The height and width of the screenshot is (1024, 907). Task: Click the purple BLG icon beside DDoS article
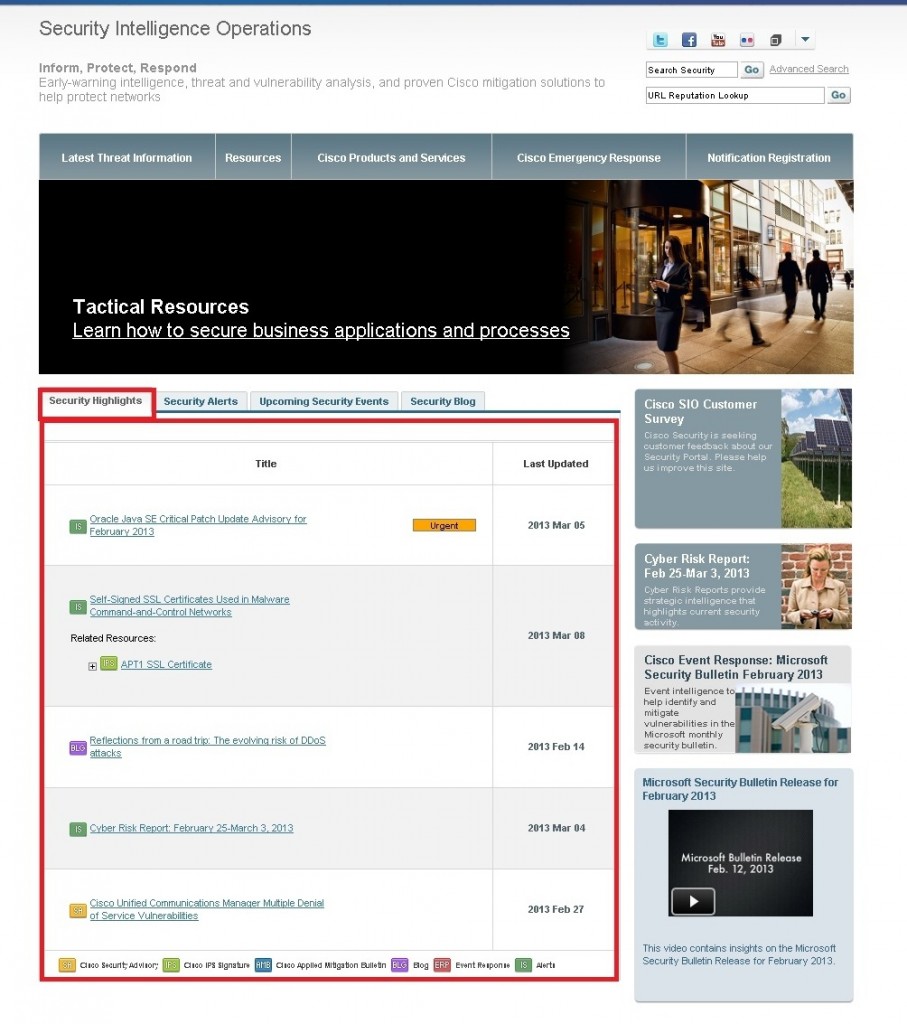[78, 747]
